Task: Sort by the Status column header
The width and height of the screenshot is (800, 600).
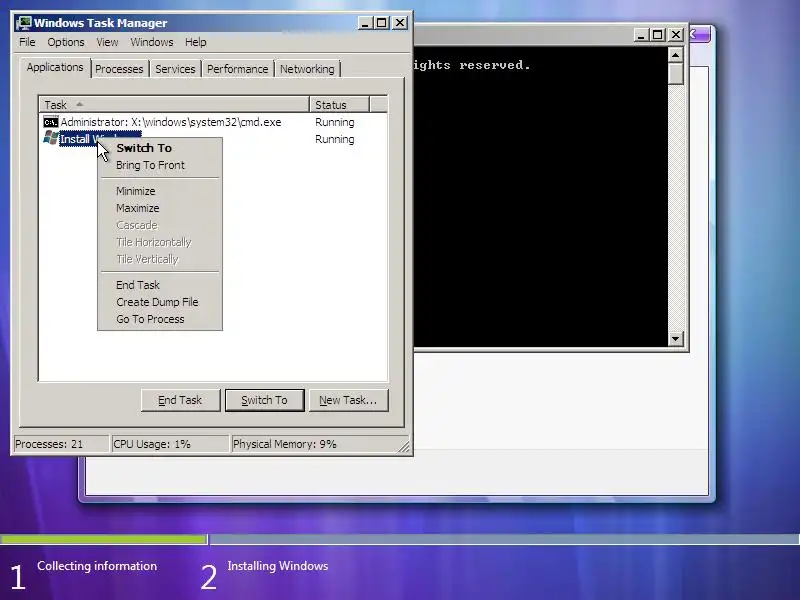Action: point(339,105)
